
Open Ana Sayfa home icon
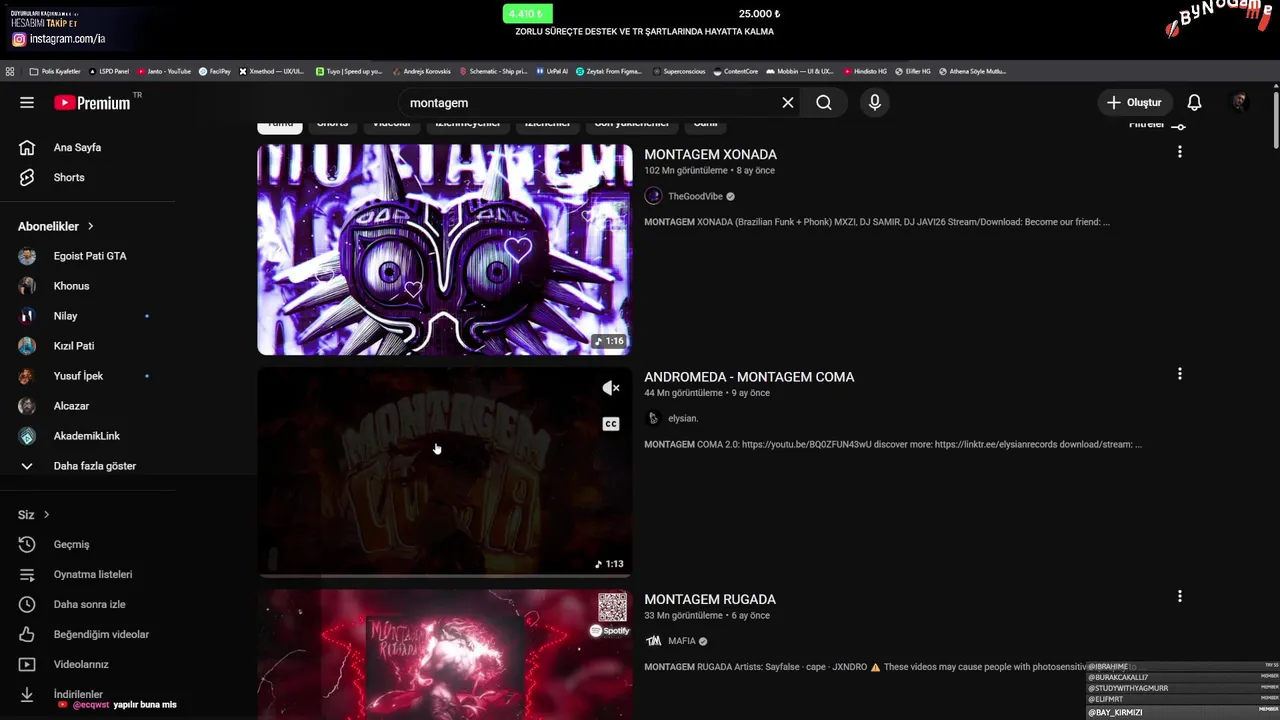(27, 147)
